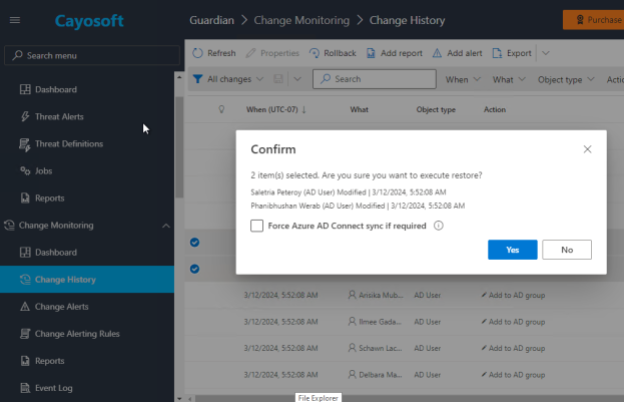Focus the Search menu field
The width and height of the screenshot is (624, 402).
92,55
